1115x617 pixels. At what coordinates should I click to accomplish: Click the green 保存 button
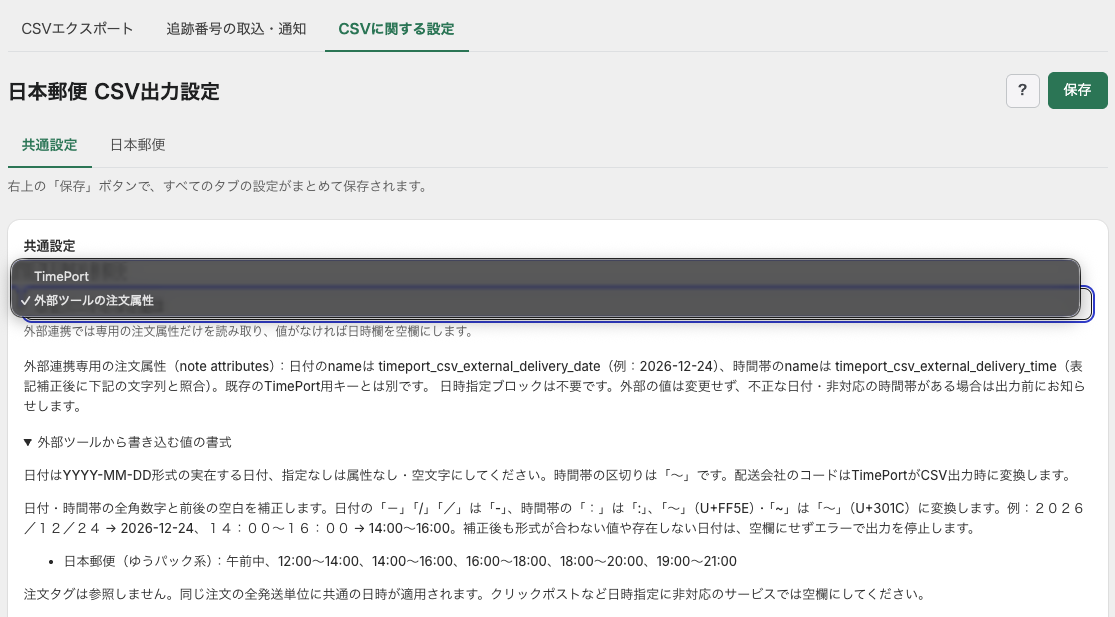click(x=1077, y=90)
